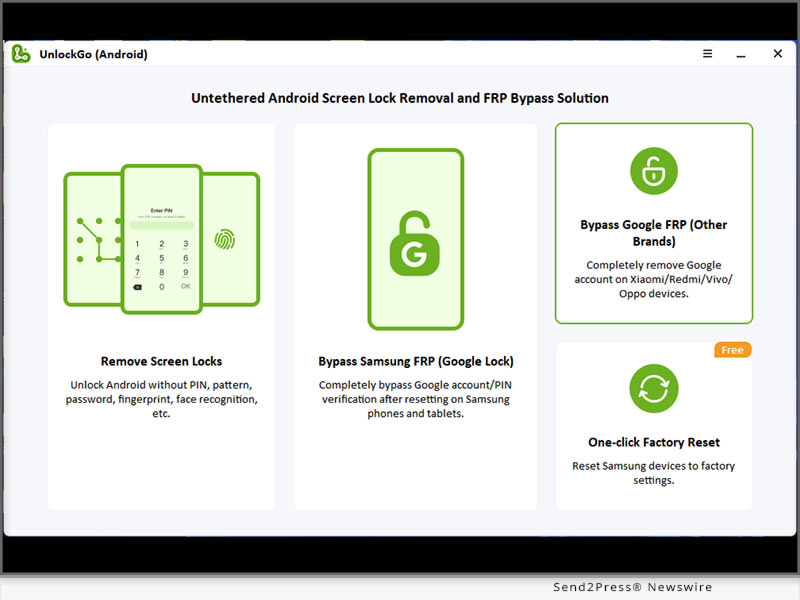Choose Bypass Samsung FRP (Google Lock)
Screen dimensions: 800x600
pyautogui.click(x=415, y=362)
